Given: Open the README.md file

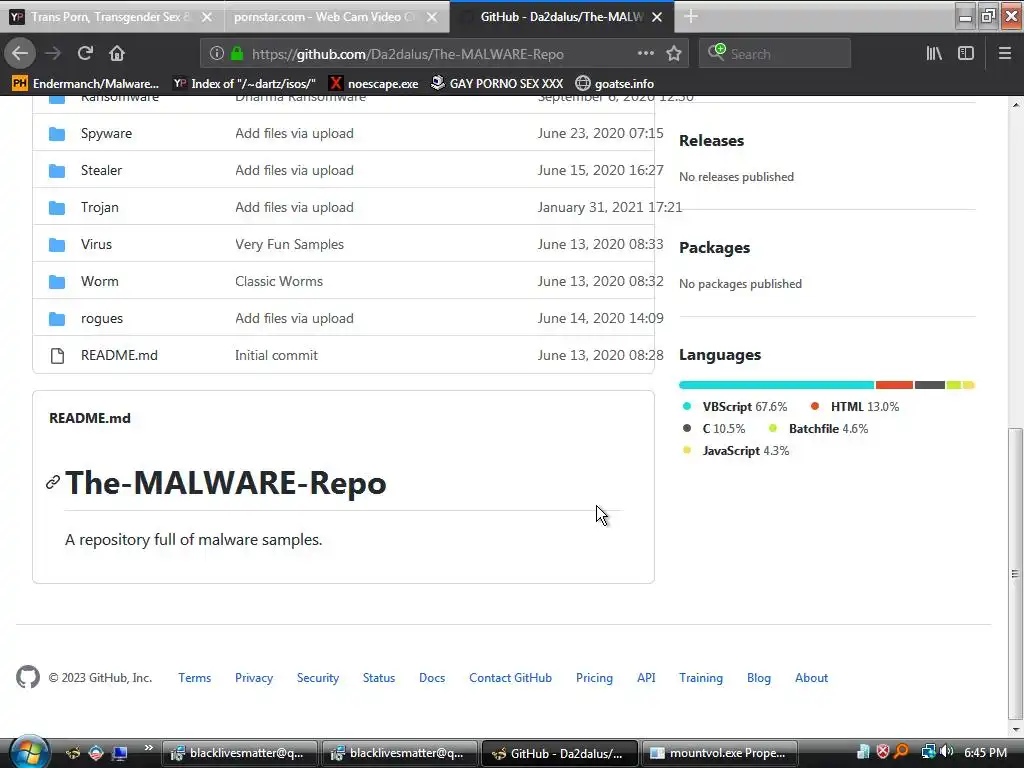Looking at the screenshot, I should (119, 355).
